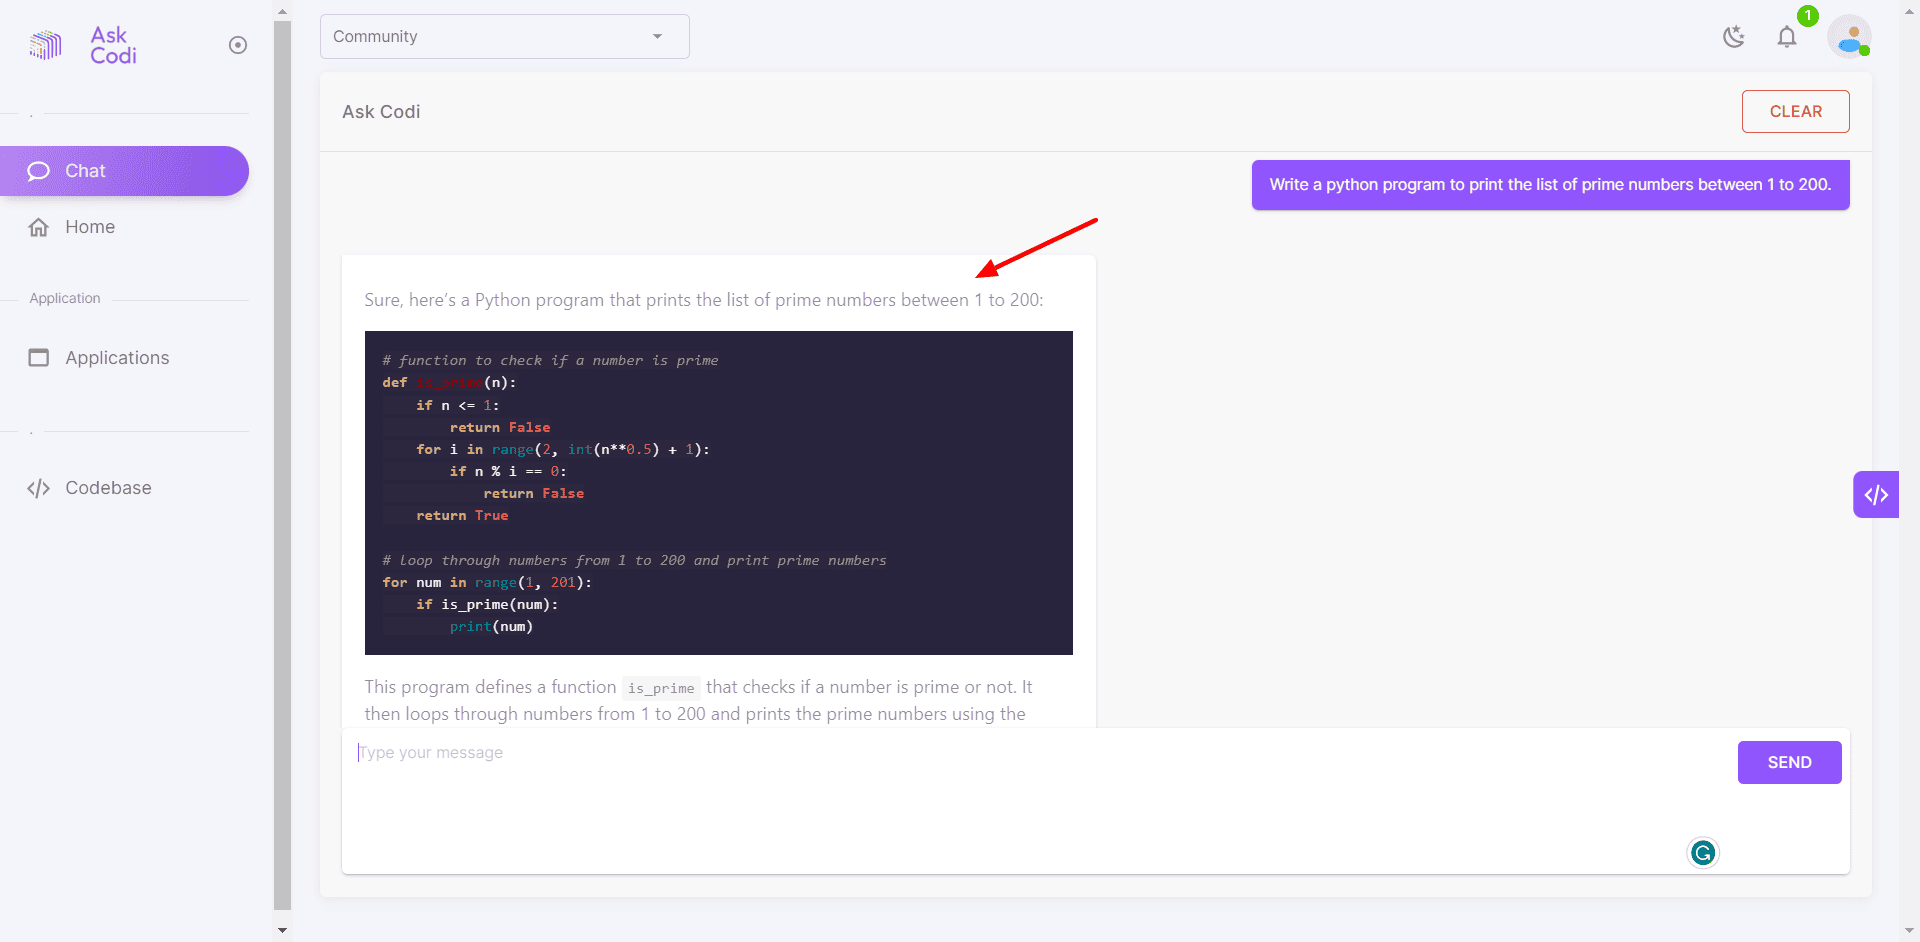Open the floating purple code panel button
Viewport: 1920px width, 942px height.
point(1875,494)
